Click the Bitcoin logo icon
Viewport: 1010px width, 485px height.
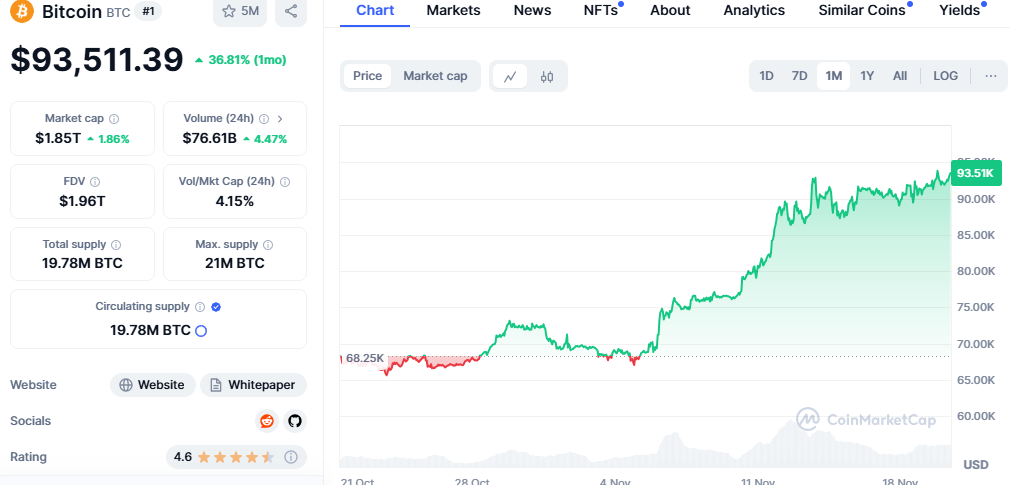pos(21,11)
